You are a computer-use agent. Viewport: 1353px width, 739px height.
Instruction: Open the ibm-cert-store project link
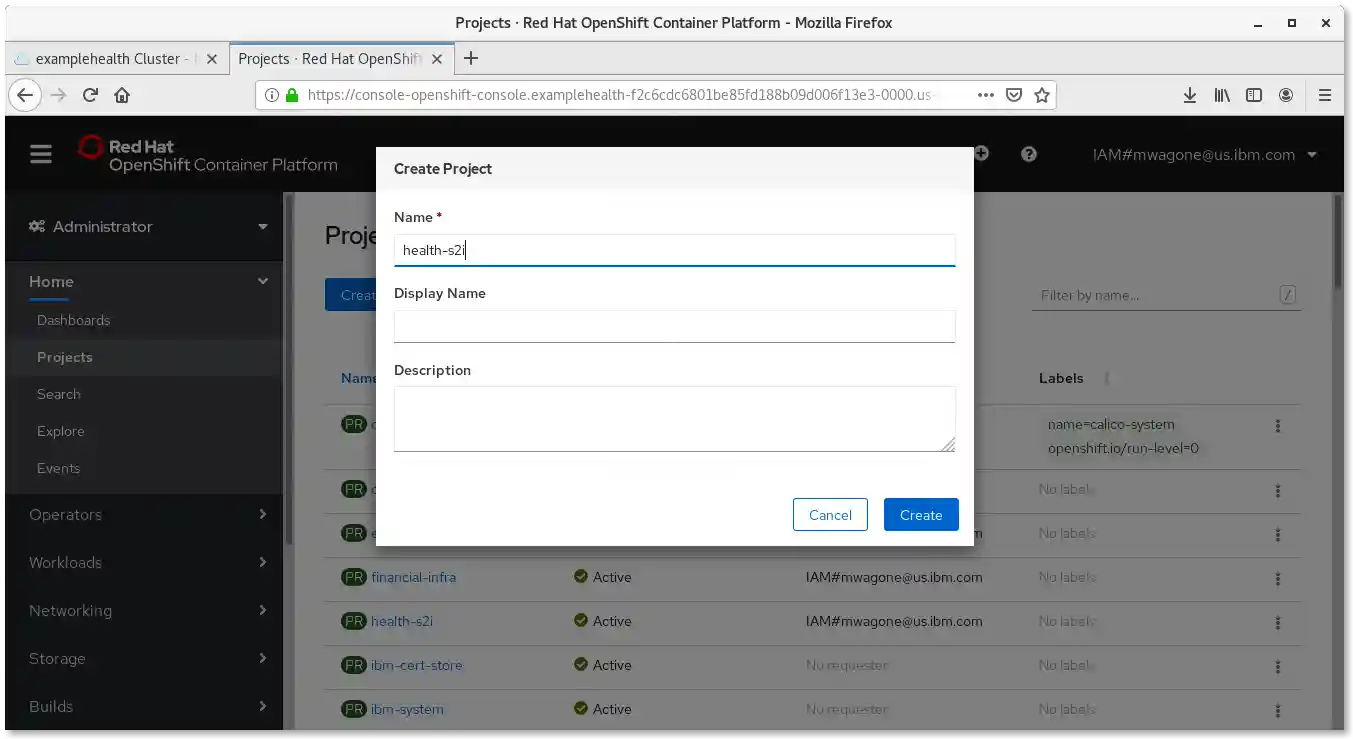416,665
